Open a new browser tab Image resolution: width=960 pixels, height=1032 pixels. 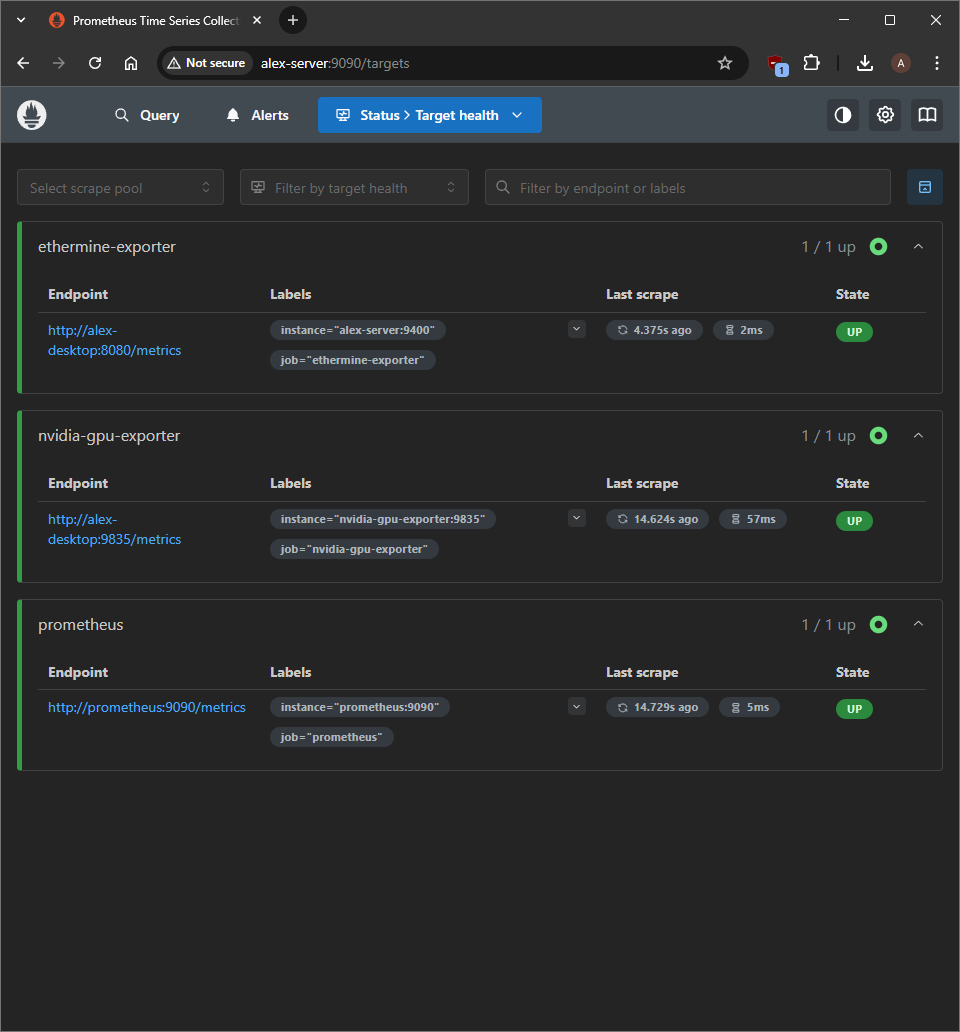coord(293,20)
